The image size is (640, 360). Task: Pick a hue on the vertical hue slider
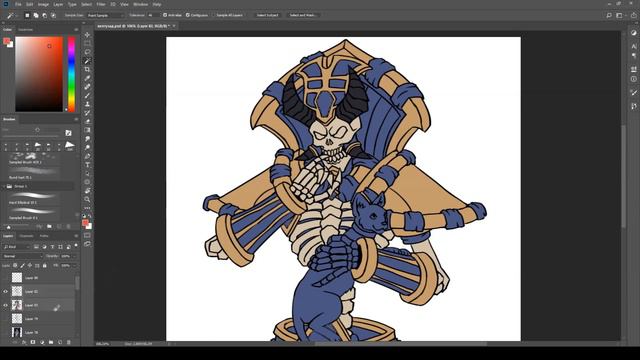click(71, 74)
